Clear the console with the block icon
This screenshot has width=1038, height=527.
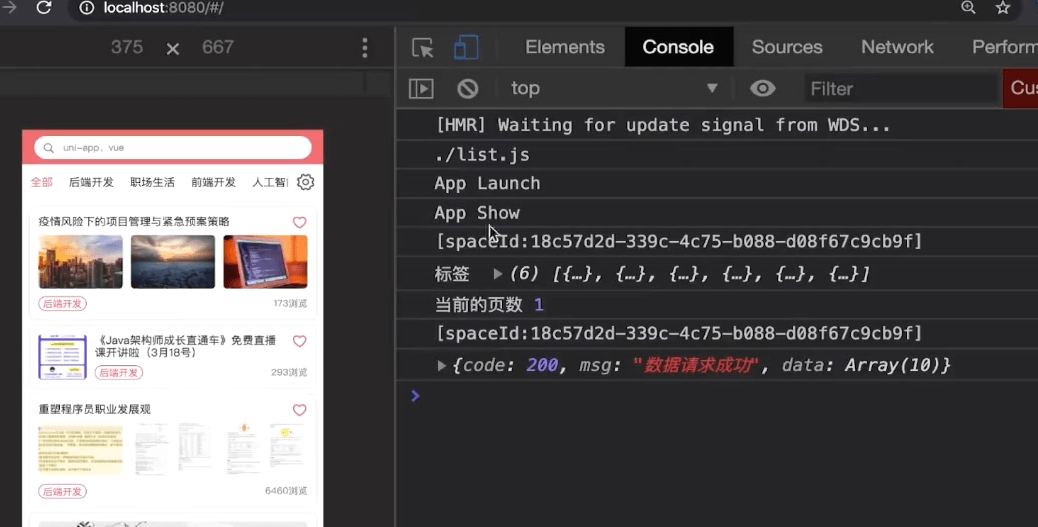pos(467,88)
